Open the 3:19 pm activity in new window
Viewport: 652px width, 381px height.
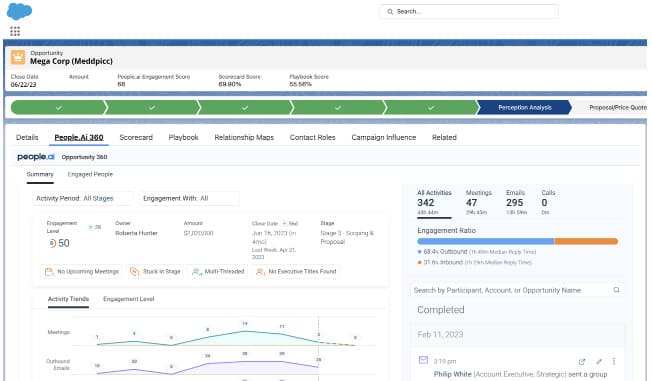click(x=582, y=361)
